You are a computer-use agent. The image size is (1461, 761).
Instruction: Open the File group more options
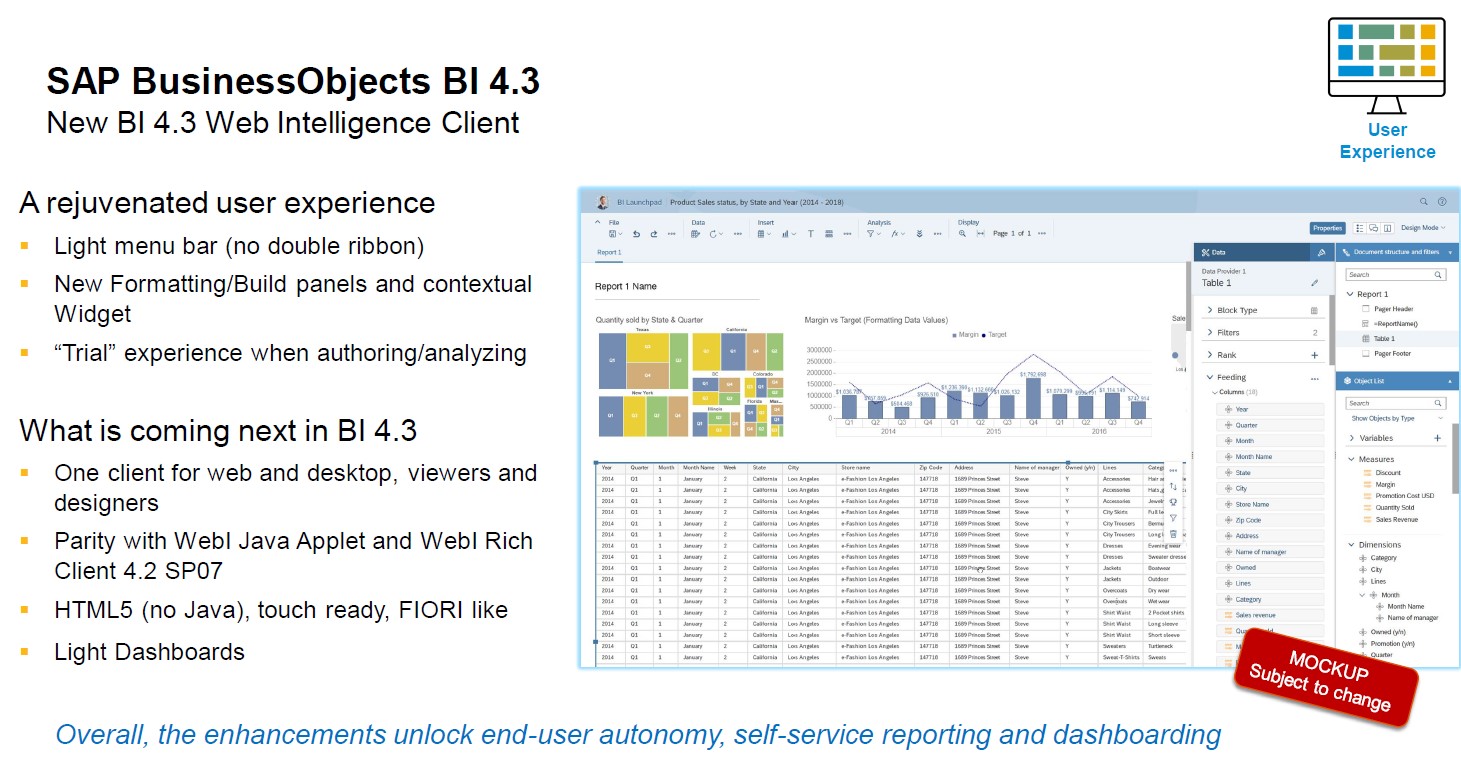[x=671, y=234]
